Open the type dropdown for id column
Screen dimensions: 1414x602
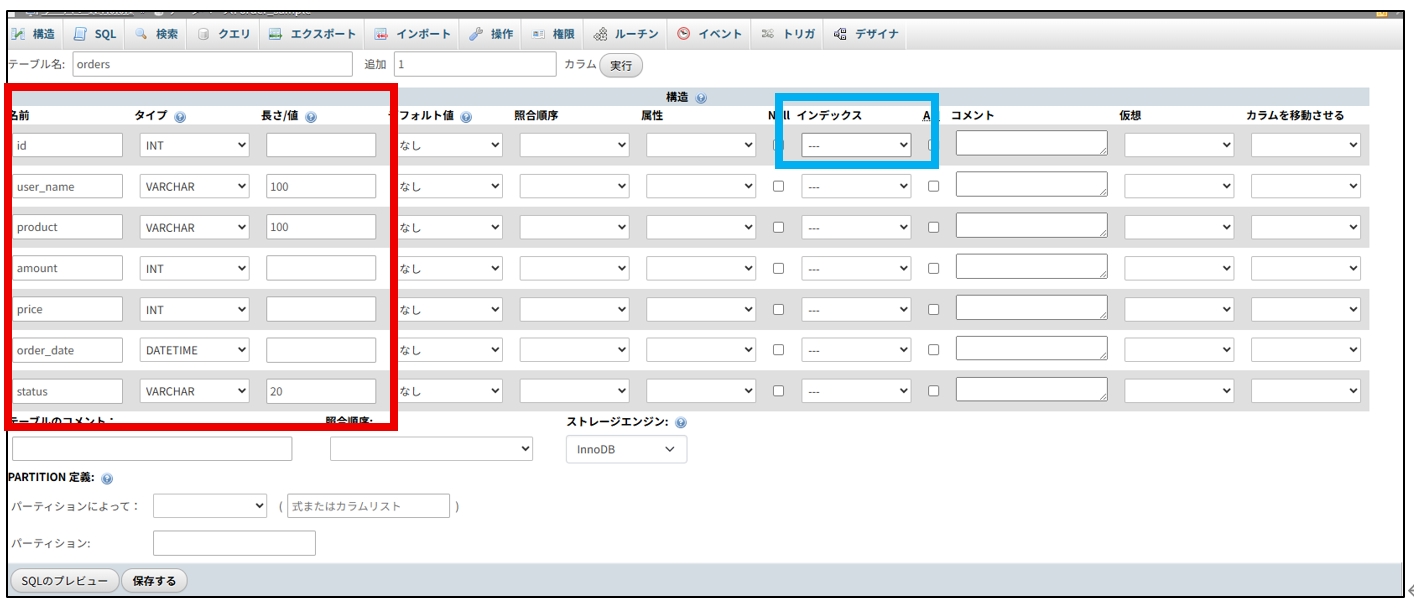(x=194, y=145)
